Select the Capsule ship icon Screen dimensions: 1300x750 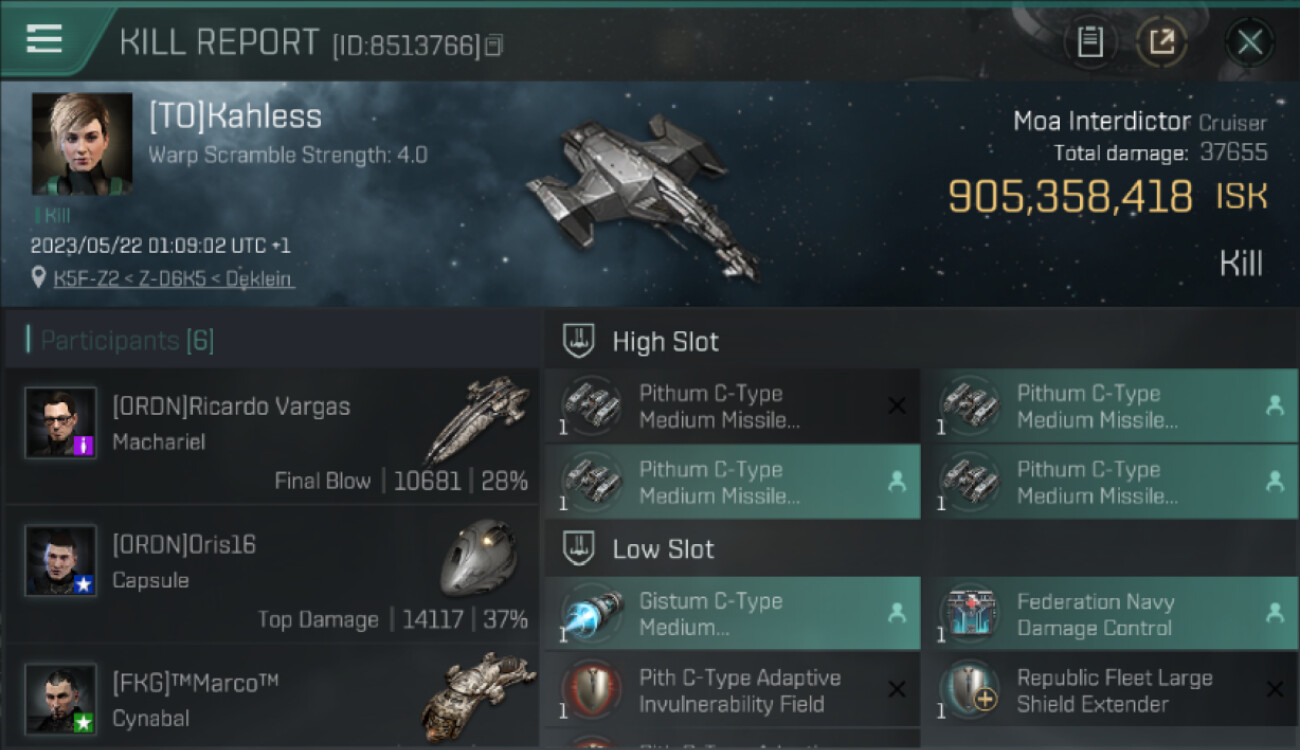[478, 556]
